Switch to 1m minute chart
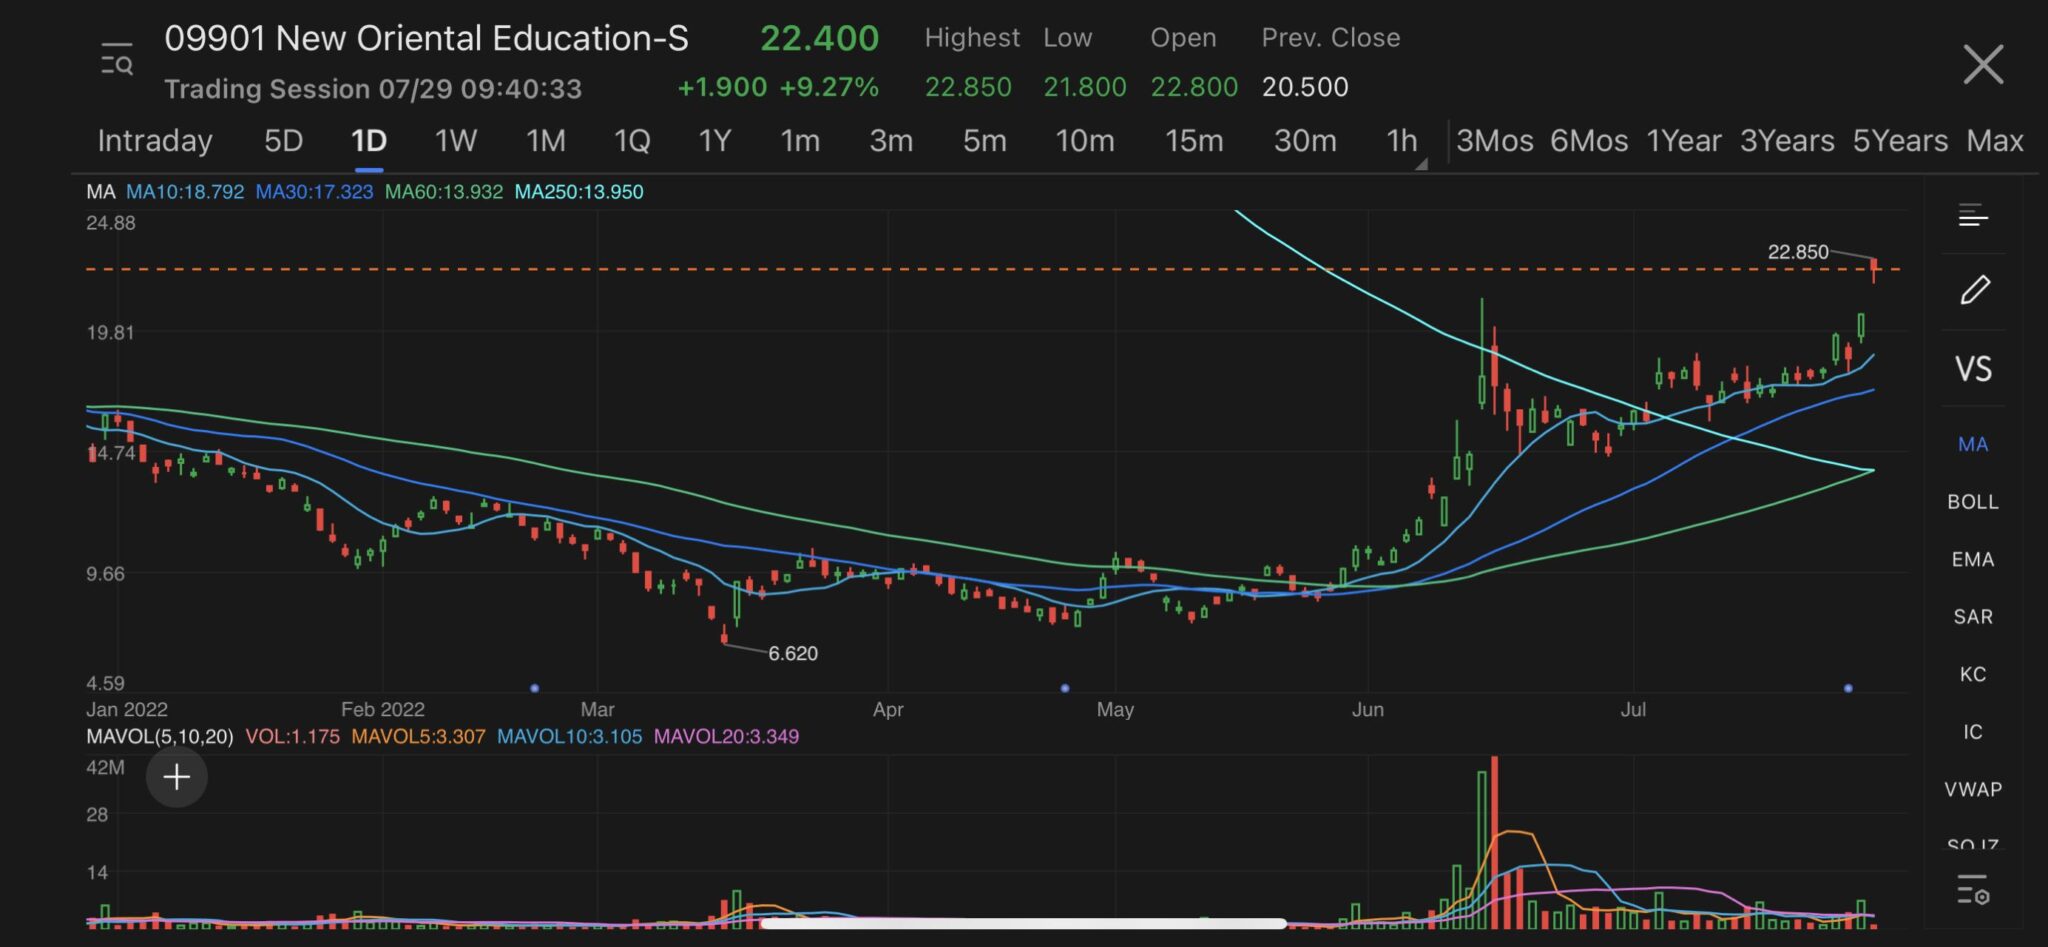Image resolution: width=2048 pixels, height=947 pixels. [800, 141]
